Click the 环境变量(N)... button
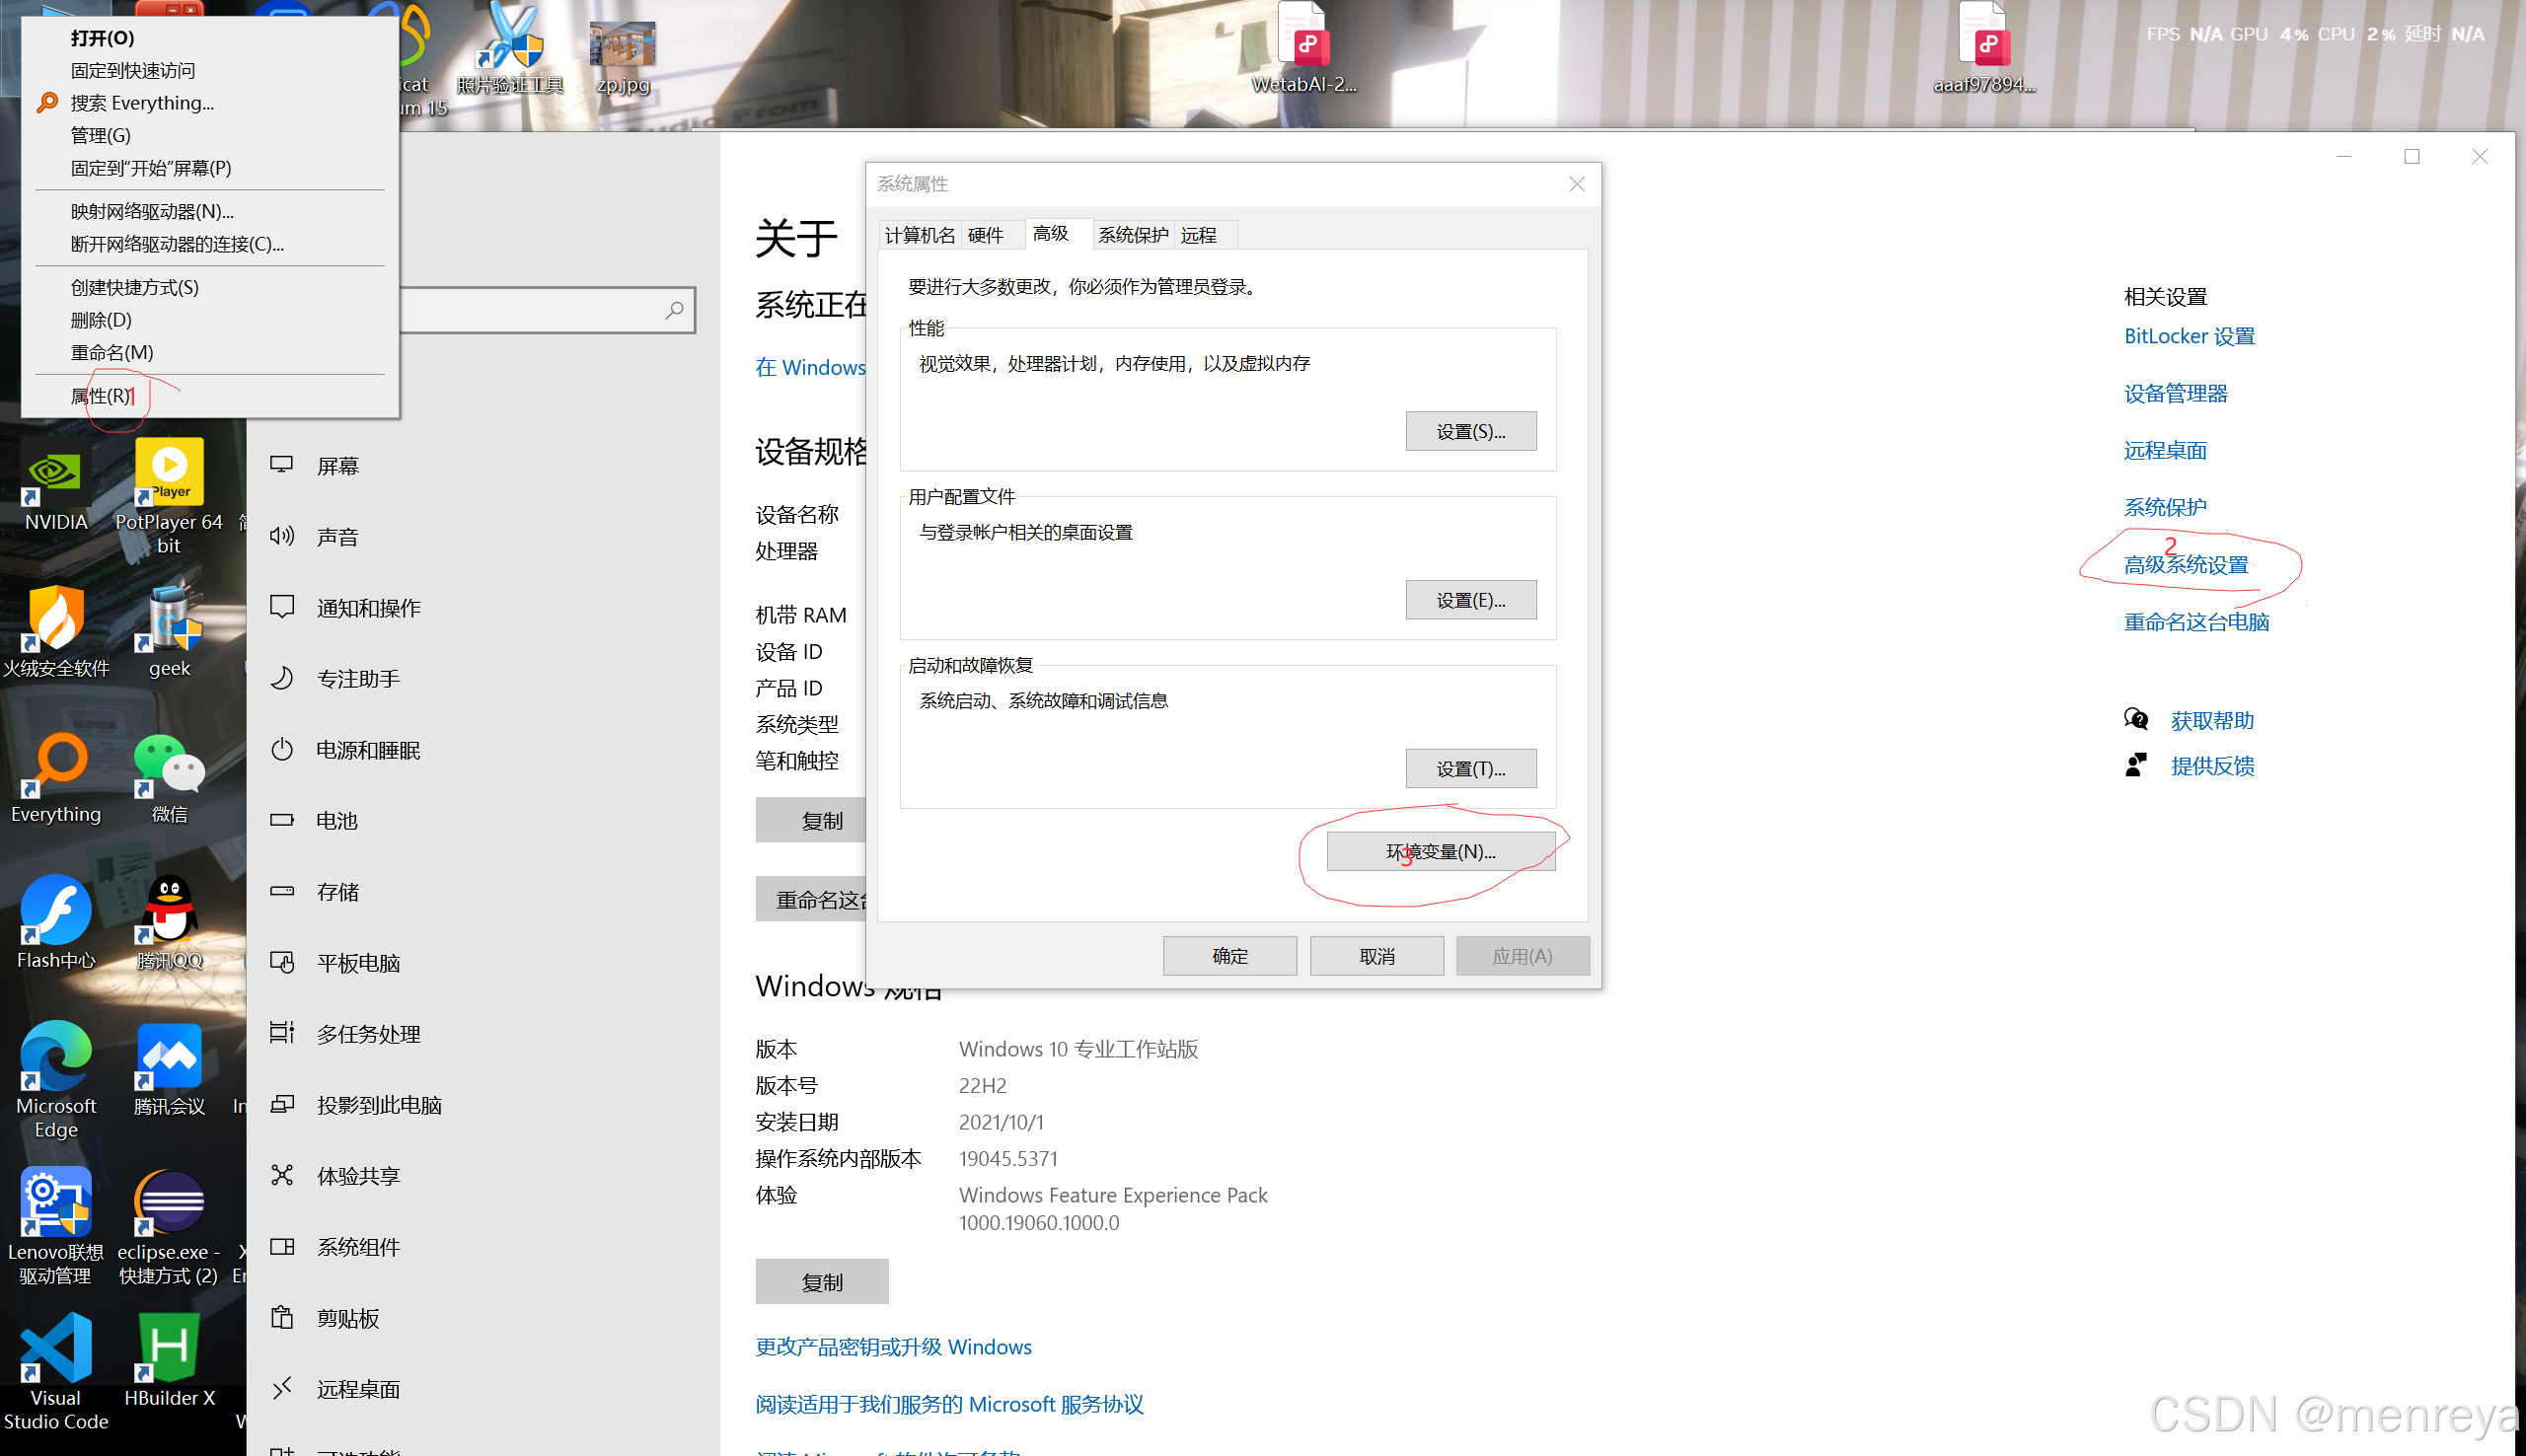 [1440, 852]
